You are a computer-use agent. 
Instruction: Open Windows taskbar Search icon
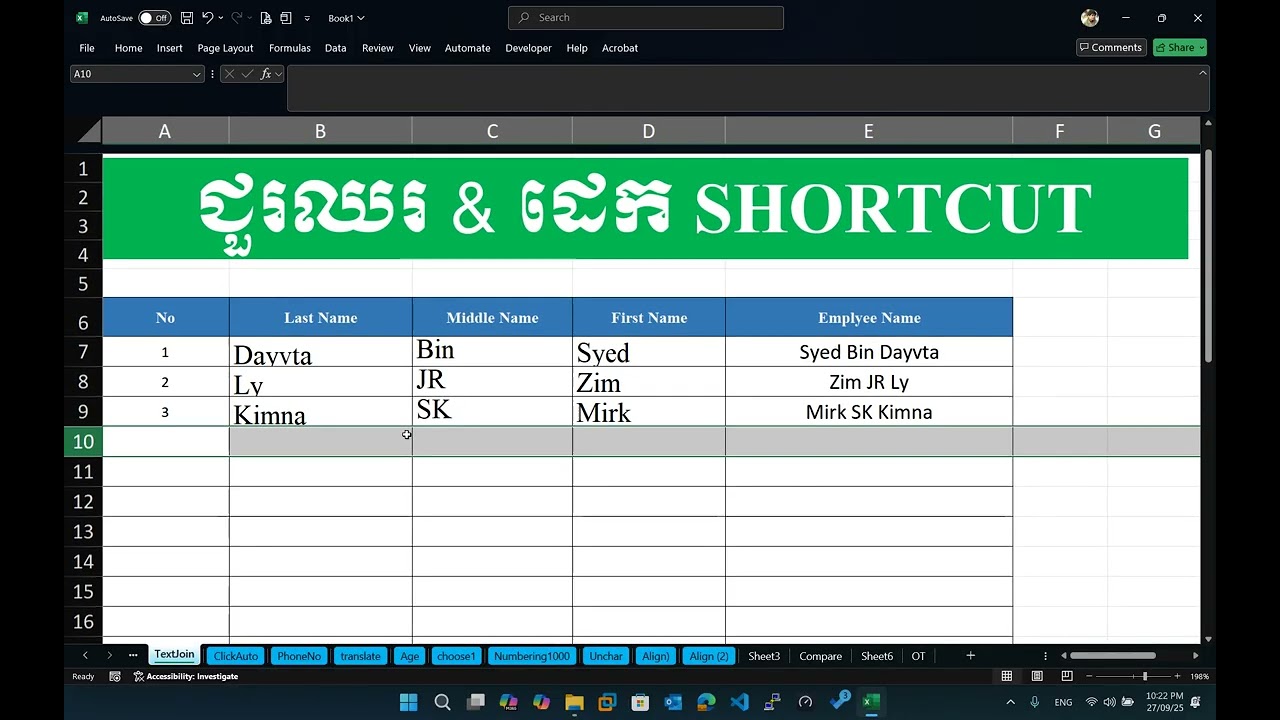[x=442, y=702]
